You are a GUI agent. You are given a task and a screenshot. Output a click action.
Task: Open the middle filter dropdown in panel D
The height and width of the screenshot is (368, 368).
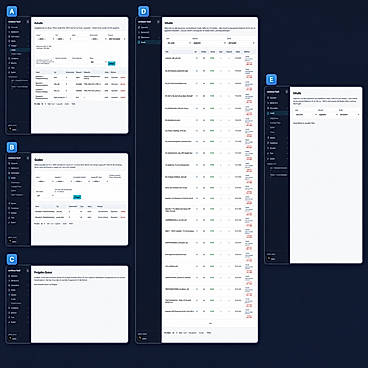(209, 43)
